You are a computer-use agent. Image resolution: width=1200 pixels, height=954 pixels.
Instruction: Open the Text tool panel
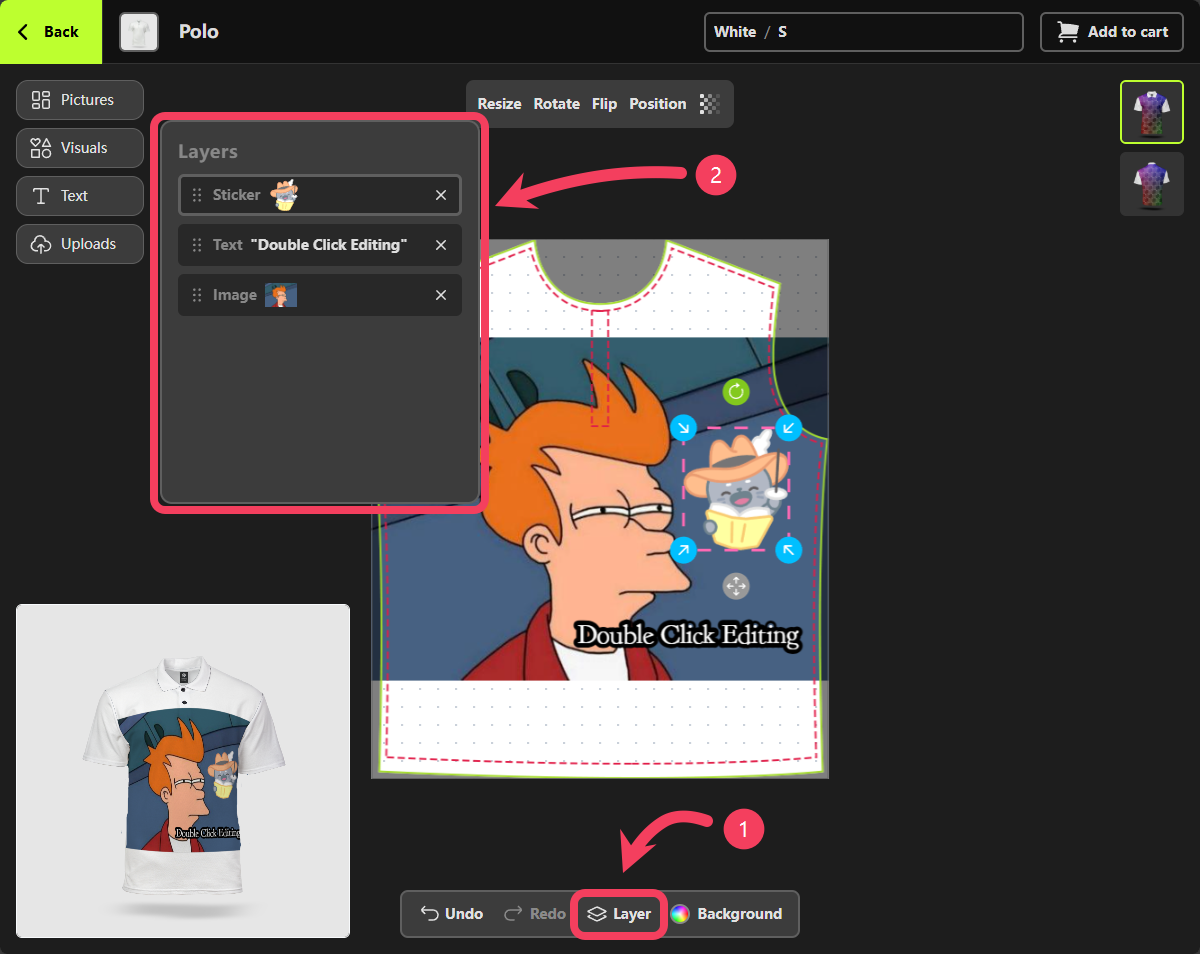(x=80, y=196)
